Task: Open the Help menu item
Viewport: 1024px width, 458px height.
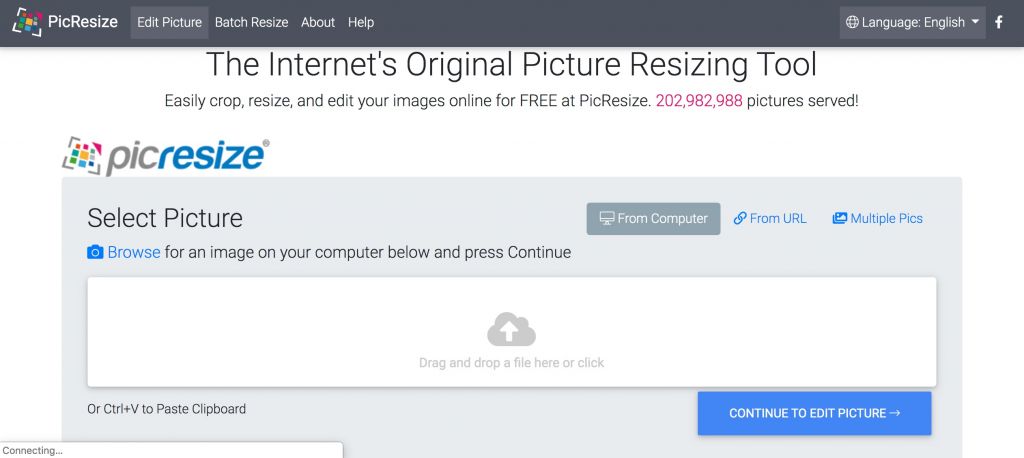Action: (361, 22)
